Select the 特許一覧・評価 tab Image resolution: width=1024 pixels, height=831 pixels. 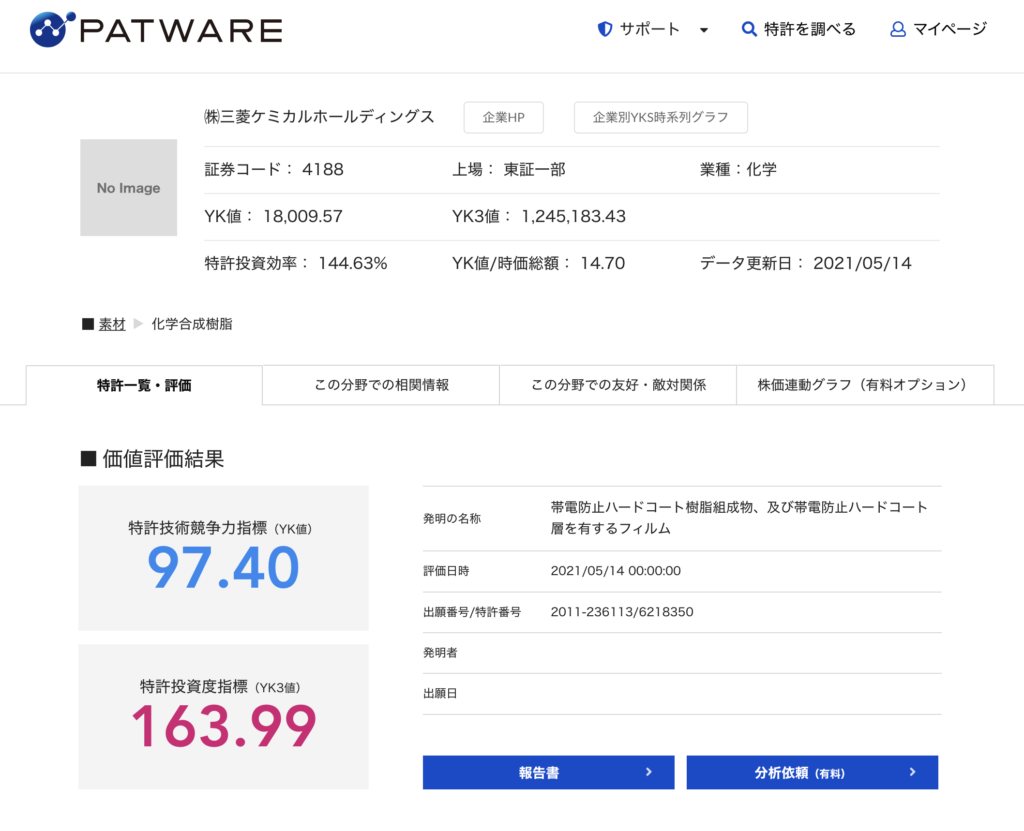(144, 385)
